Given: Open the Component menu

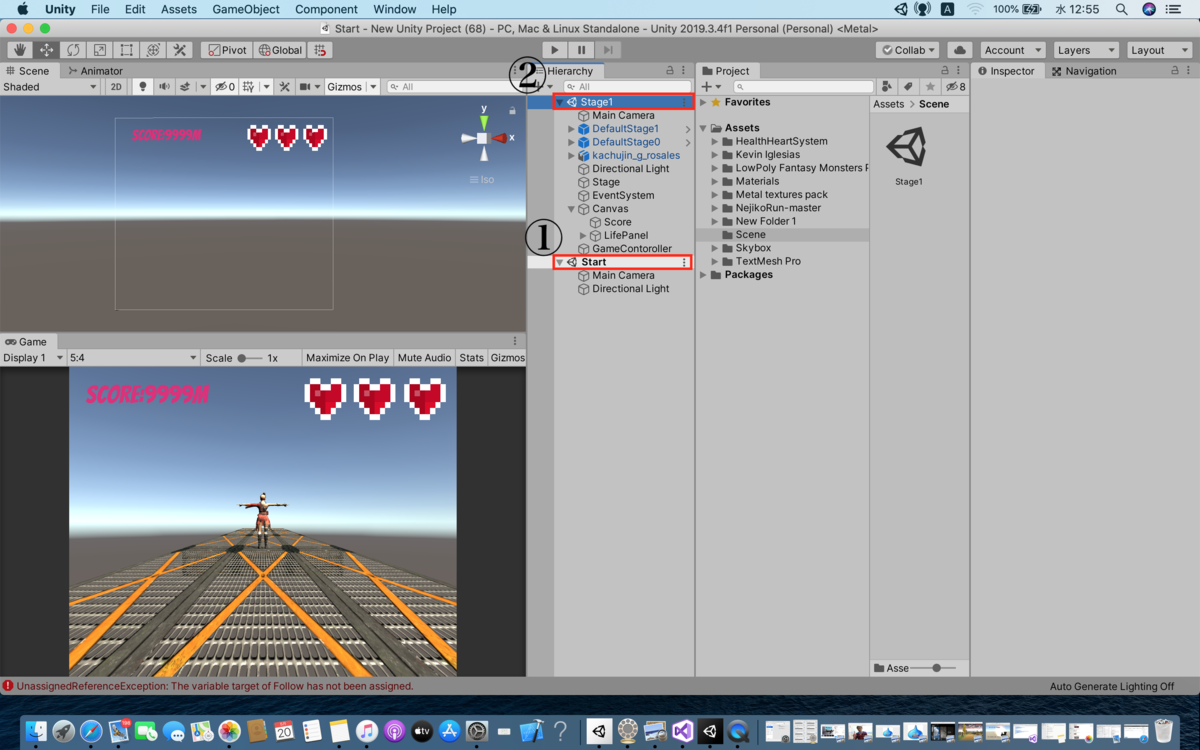Looking at the screenshot, I should [x=326, y=9].
